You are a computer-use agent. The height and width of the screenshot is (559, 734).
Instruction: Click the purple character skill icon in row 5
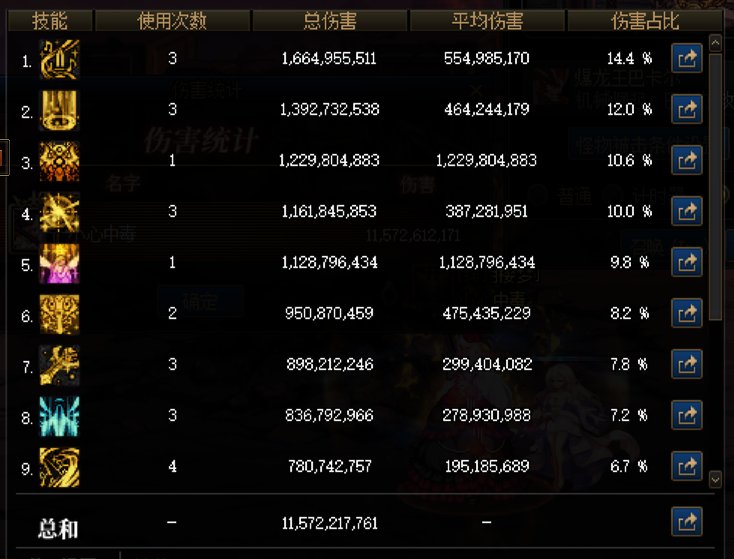(59, 264)
